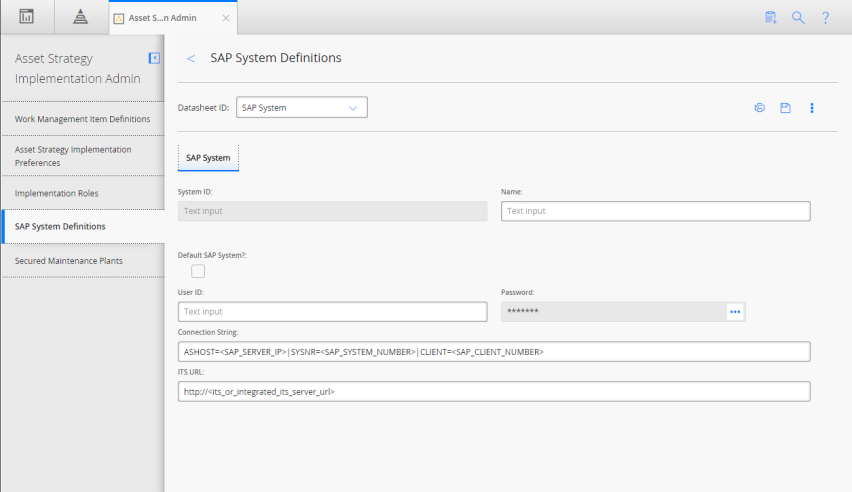This screenshot has width=852, height=492.
Task: Select the SAP System datasheet tab
Action: tap(208, 158)
